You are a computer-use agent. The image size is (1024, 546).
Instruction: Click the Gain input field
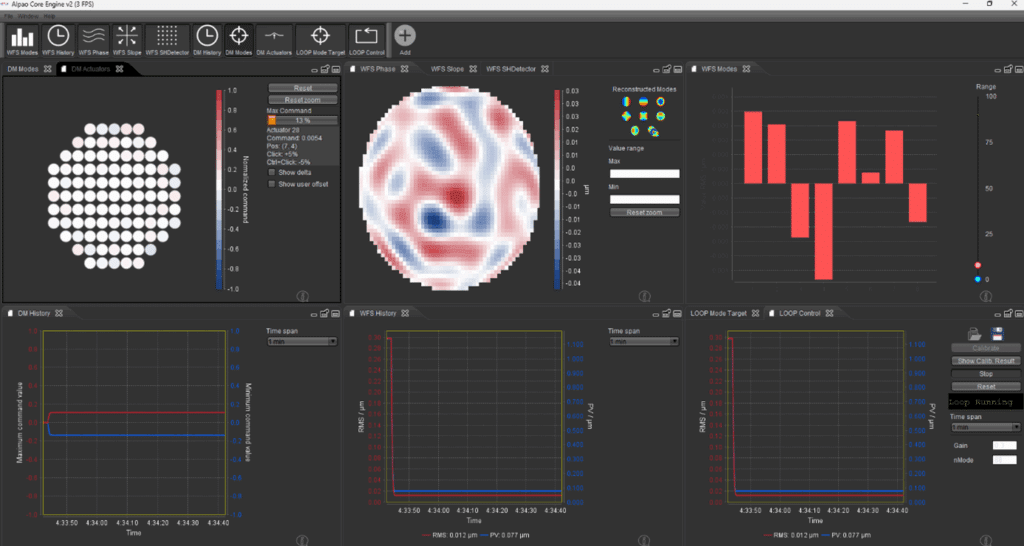tap(1004, 444)
